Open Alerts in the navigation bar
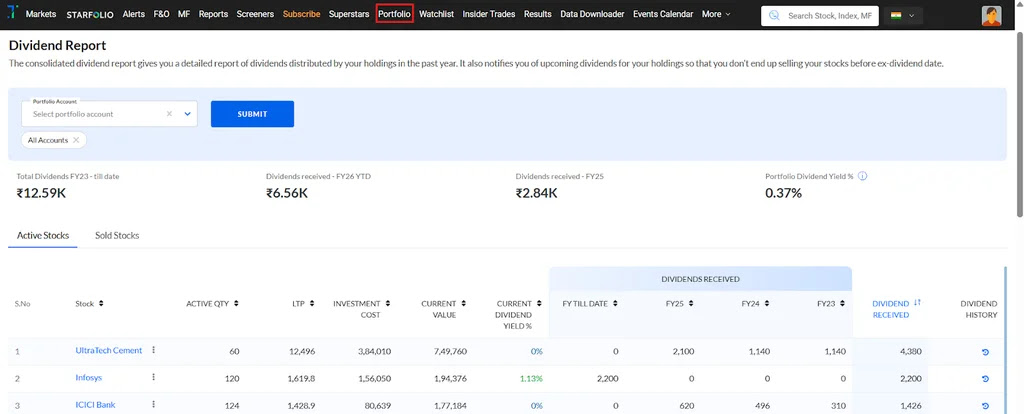Viewport: 1024px width, 414px height. [134, 14]
